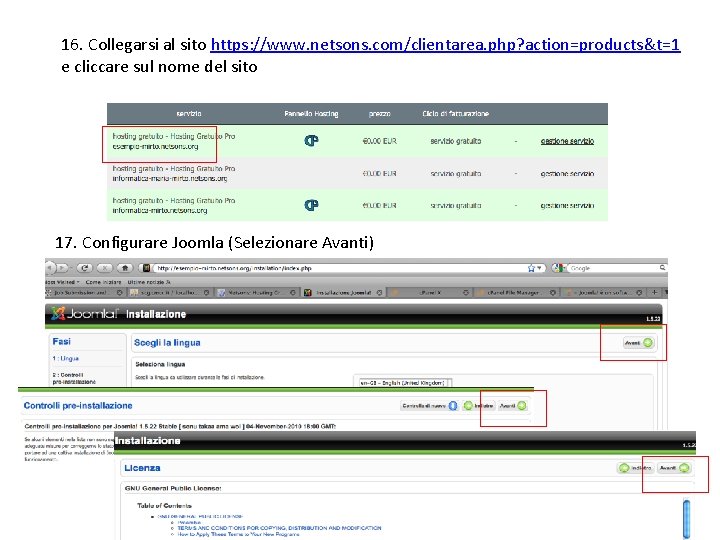The height and width of the screenshot is (540, 720).
Task: Click the browser forward arrow button
Action: 63,268
